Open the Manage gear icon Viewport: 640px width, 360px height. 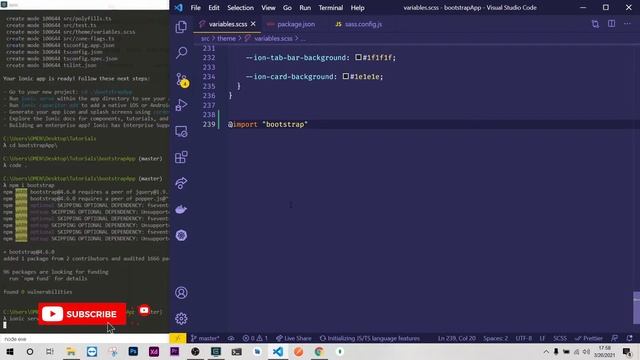181,318
